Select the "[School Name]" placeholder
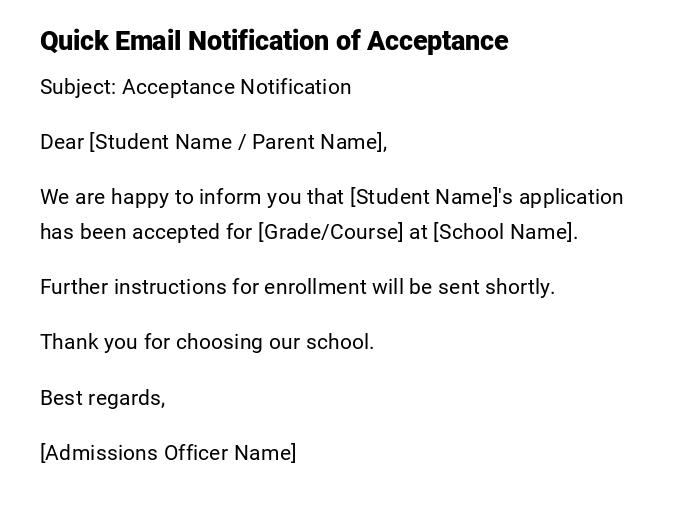Screen dimensions: 700x515 [x=503, y=232]
